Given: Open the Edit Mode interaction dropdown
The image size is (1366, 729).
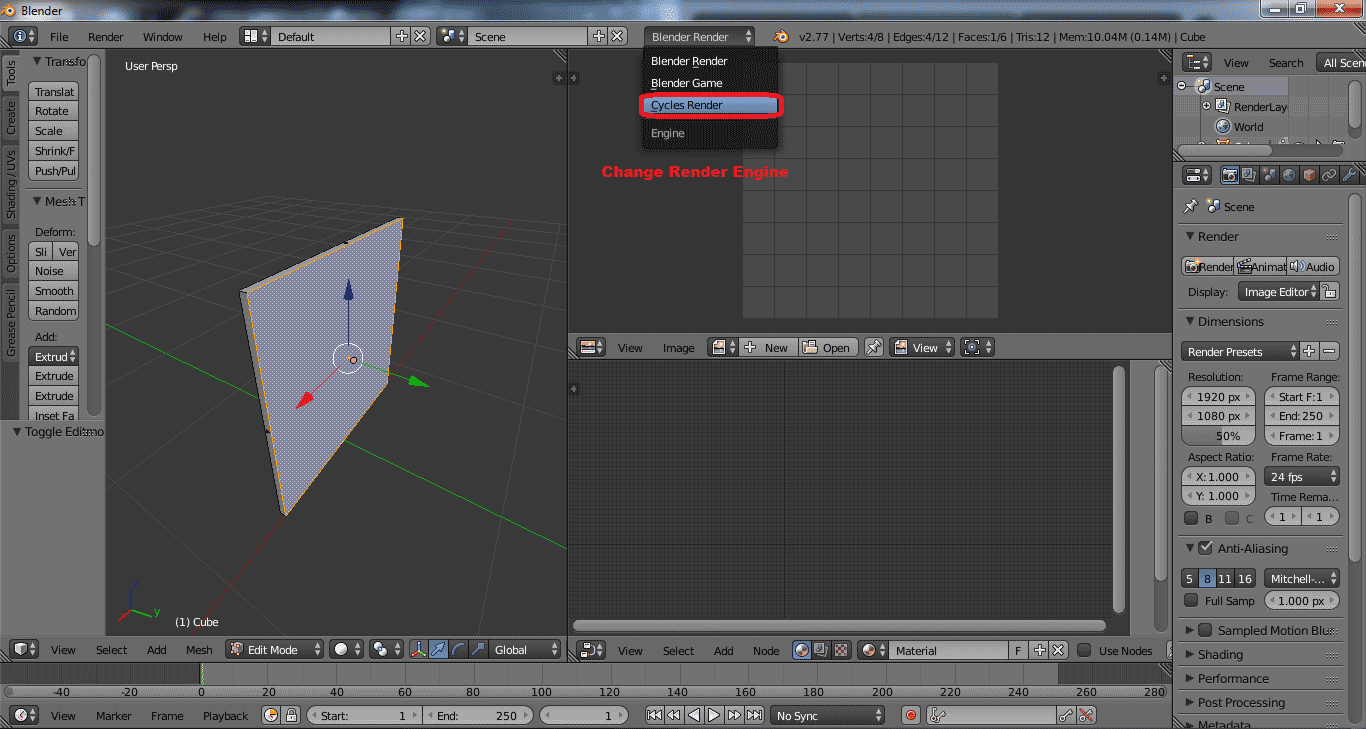Looking at the screenshot, I should (273, 650).
